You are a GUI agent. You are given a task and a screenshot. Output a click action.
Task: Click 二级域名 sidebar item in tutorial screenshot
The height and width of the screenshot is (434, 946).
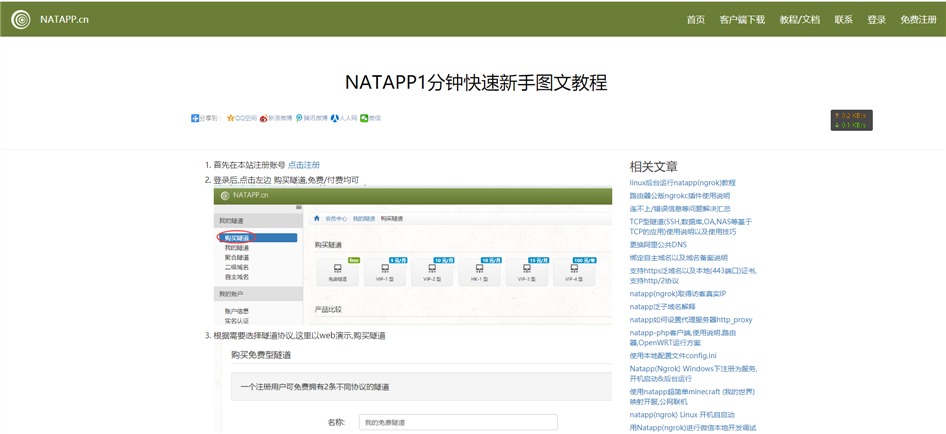236,267
